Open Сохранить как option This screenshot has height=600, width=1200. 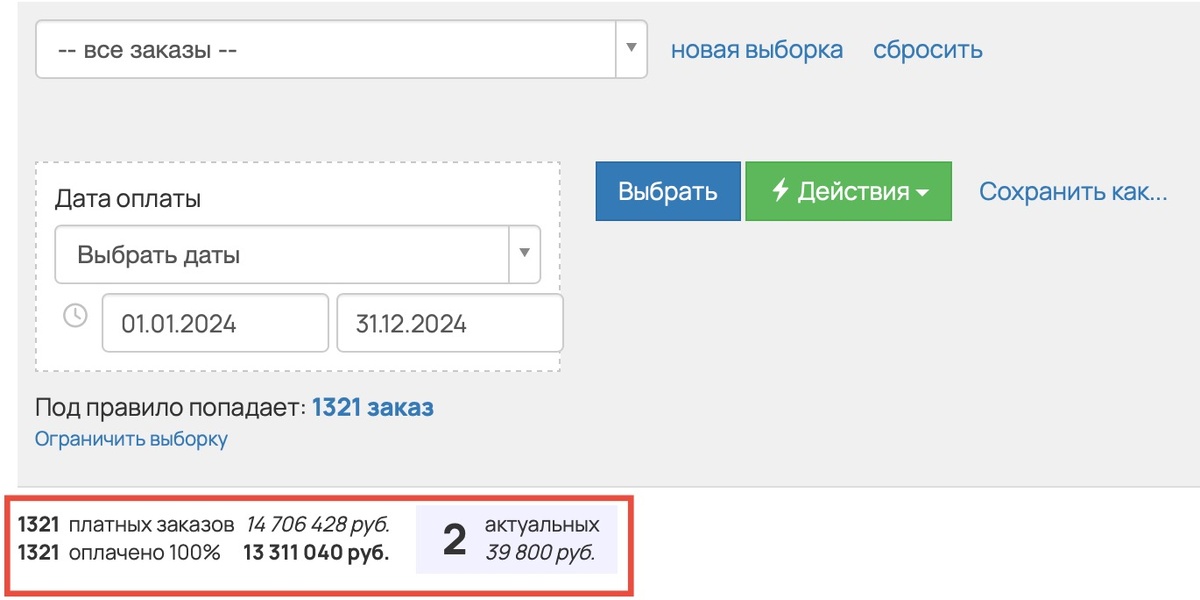[1073, 191]
